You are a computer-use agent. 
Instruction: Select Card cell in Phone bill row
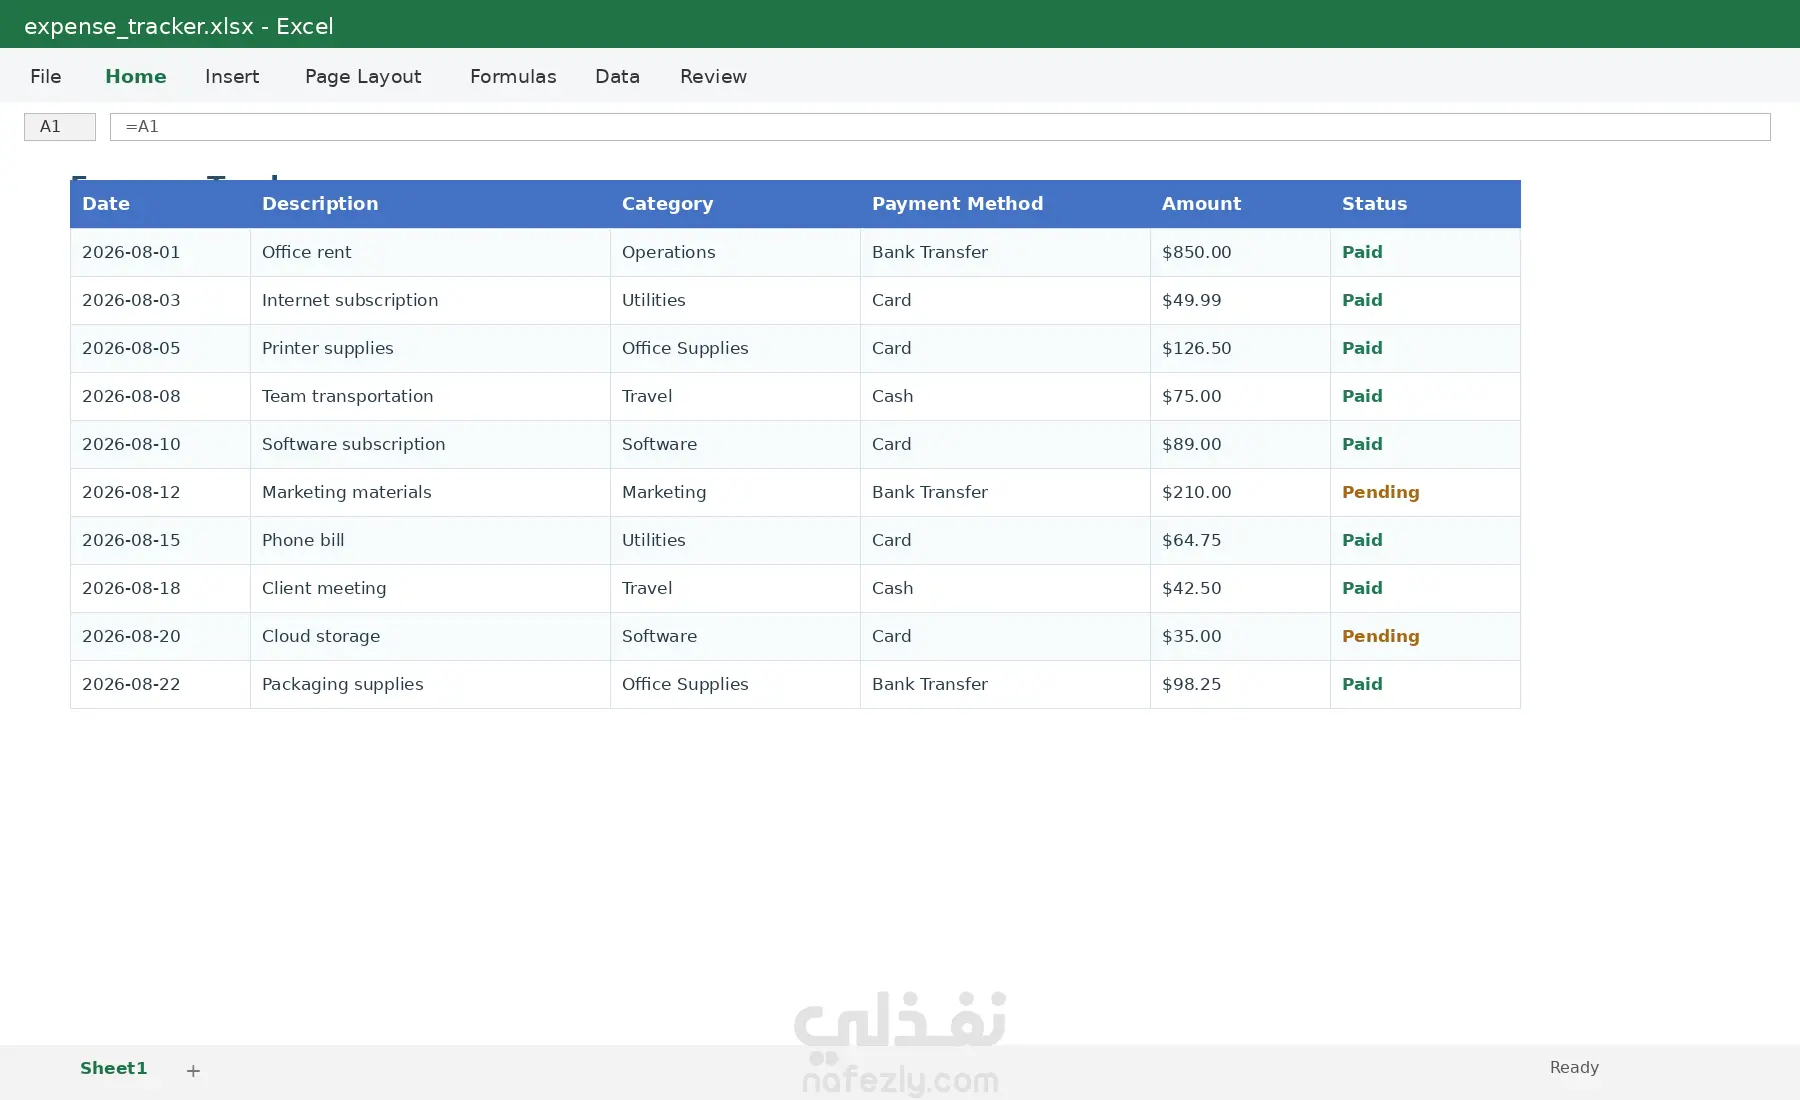(x=1005, y=540)
